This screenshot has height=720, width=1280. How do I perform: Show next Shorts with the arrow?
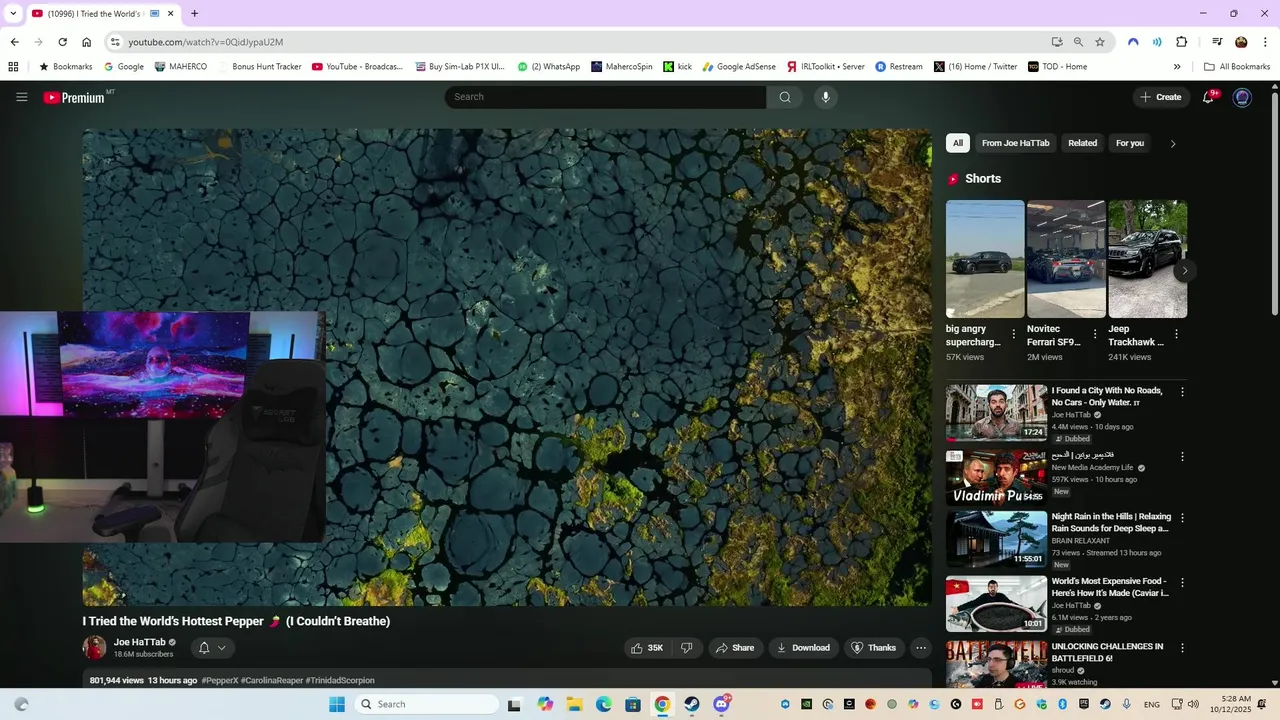pos(1185,271)
